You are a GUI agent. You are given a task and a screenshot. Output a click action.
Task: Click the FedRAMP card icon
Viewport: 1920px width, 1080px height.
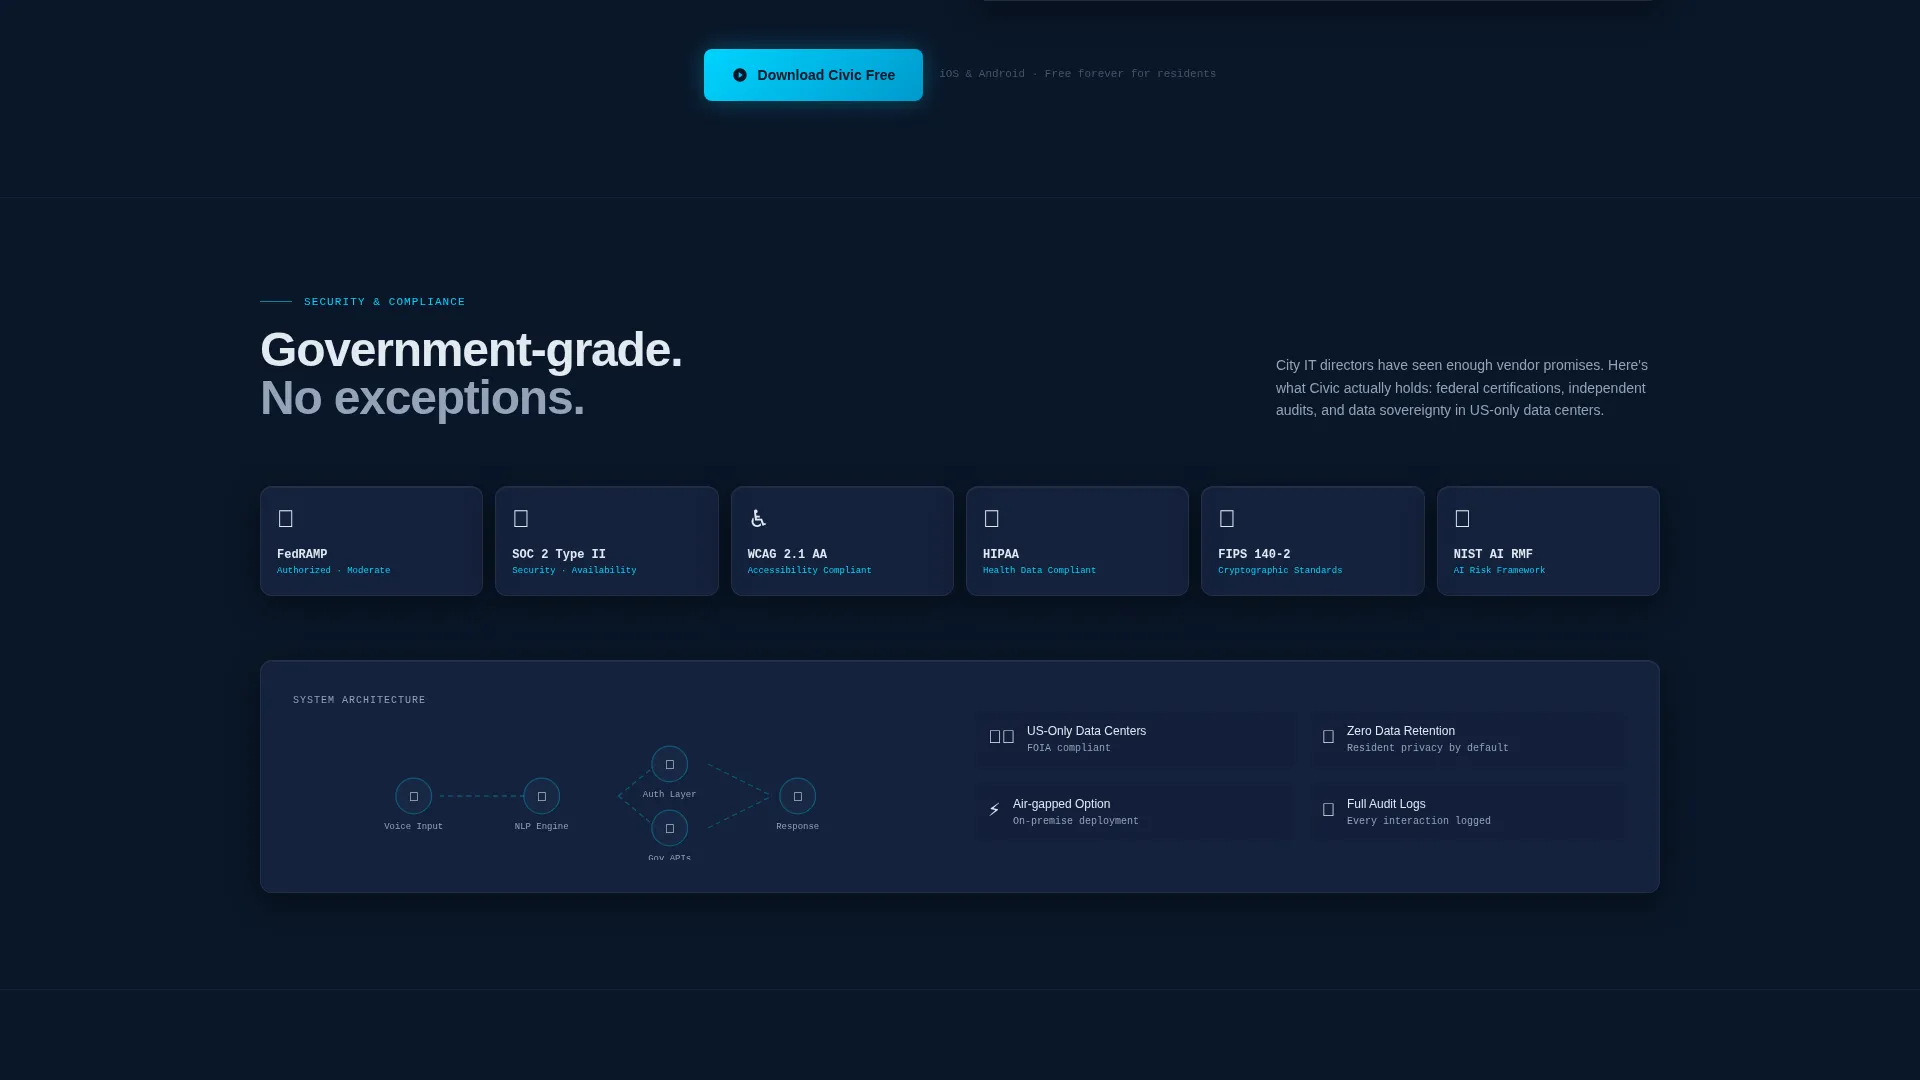286,518
